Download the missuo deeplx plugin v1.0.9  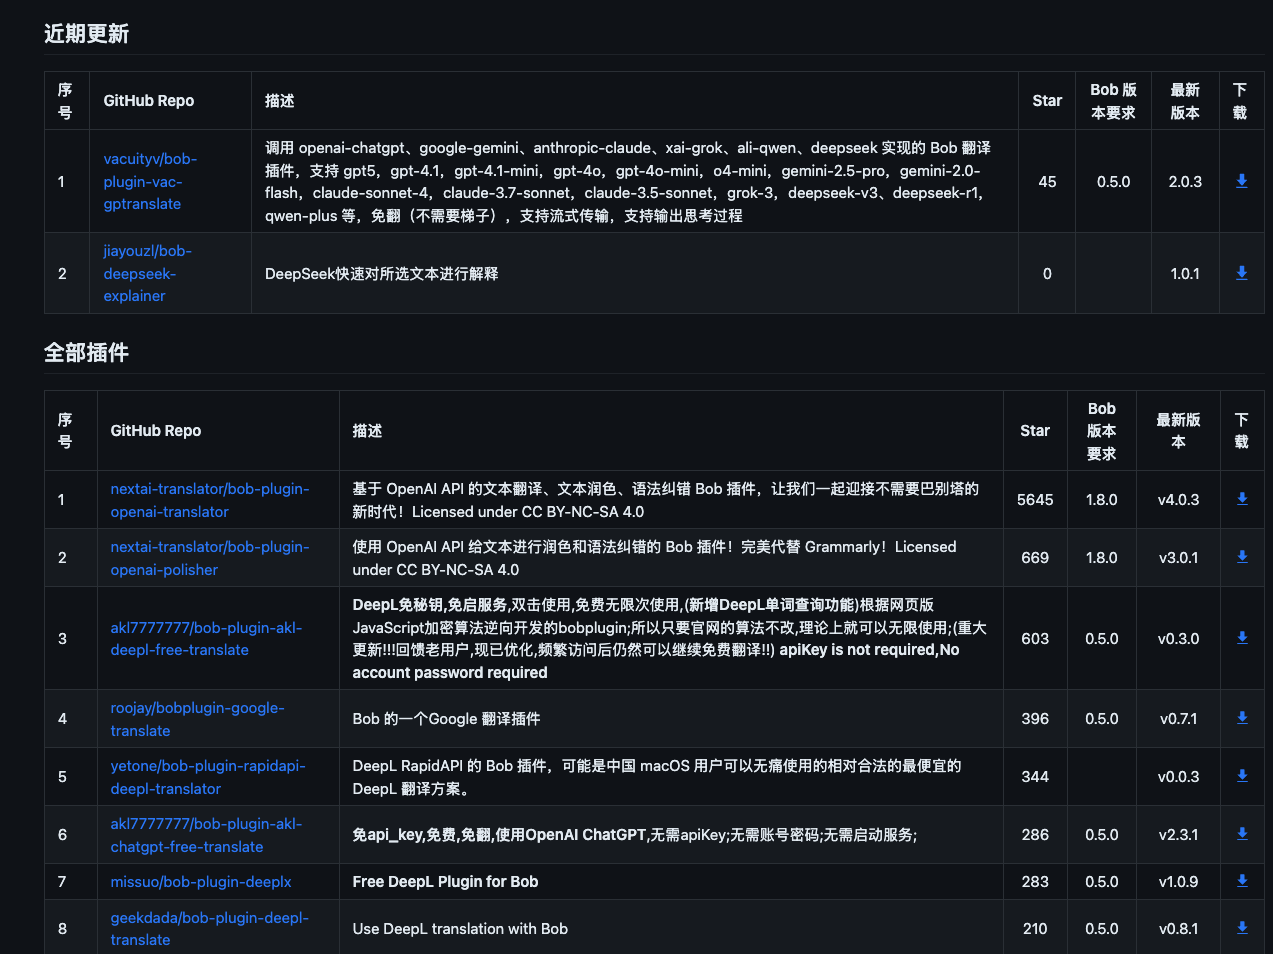[x=1242, y=881]
